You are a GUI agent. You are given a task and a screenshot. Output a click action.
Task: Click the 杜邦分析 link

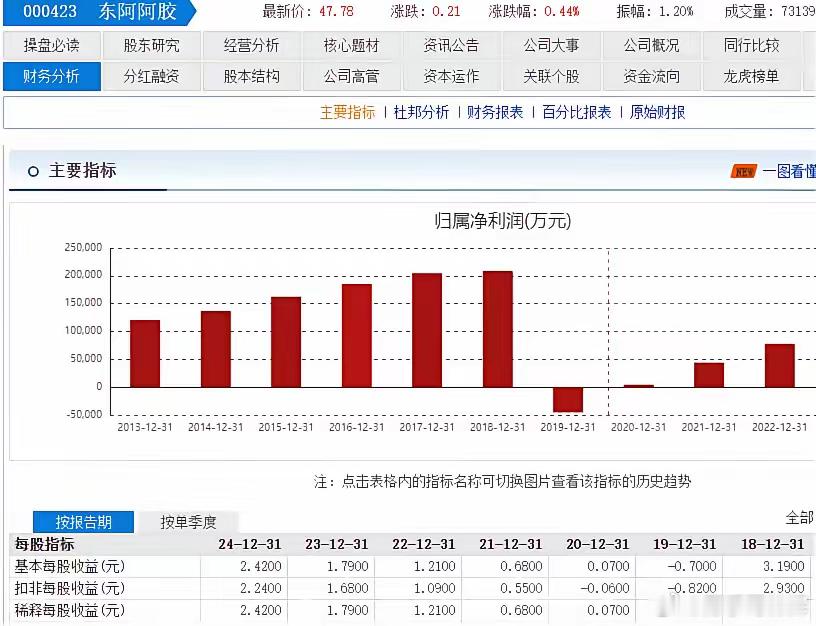421,112
